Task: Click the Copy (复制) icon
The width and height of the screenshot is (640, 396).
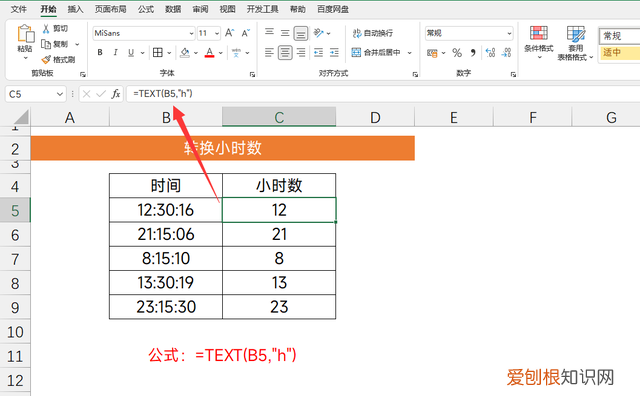Action: coord(46,44)
